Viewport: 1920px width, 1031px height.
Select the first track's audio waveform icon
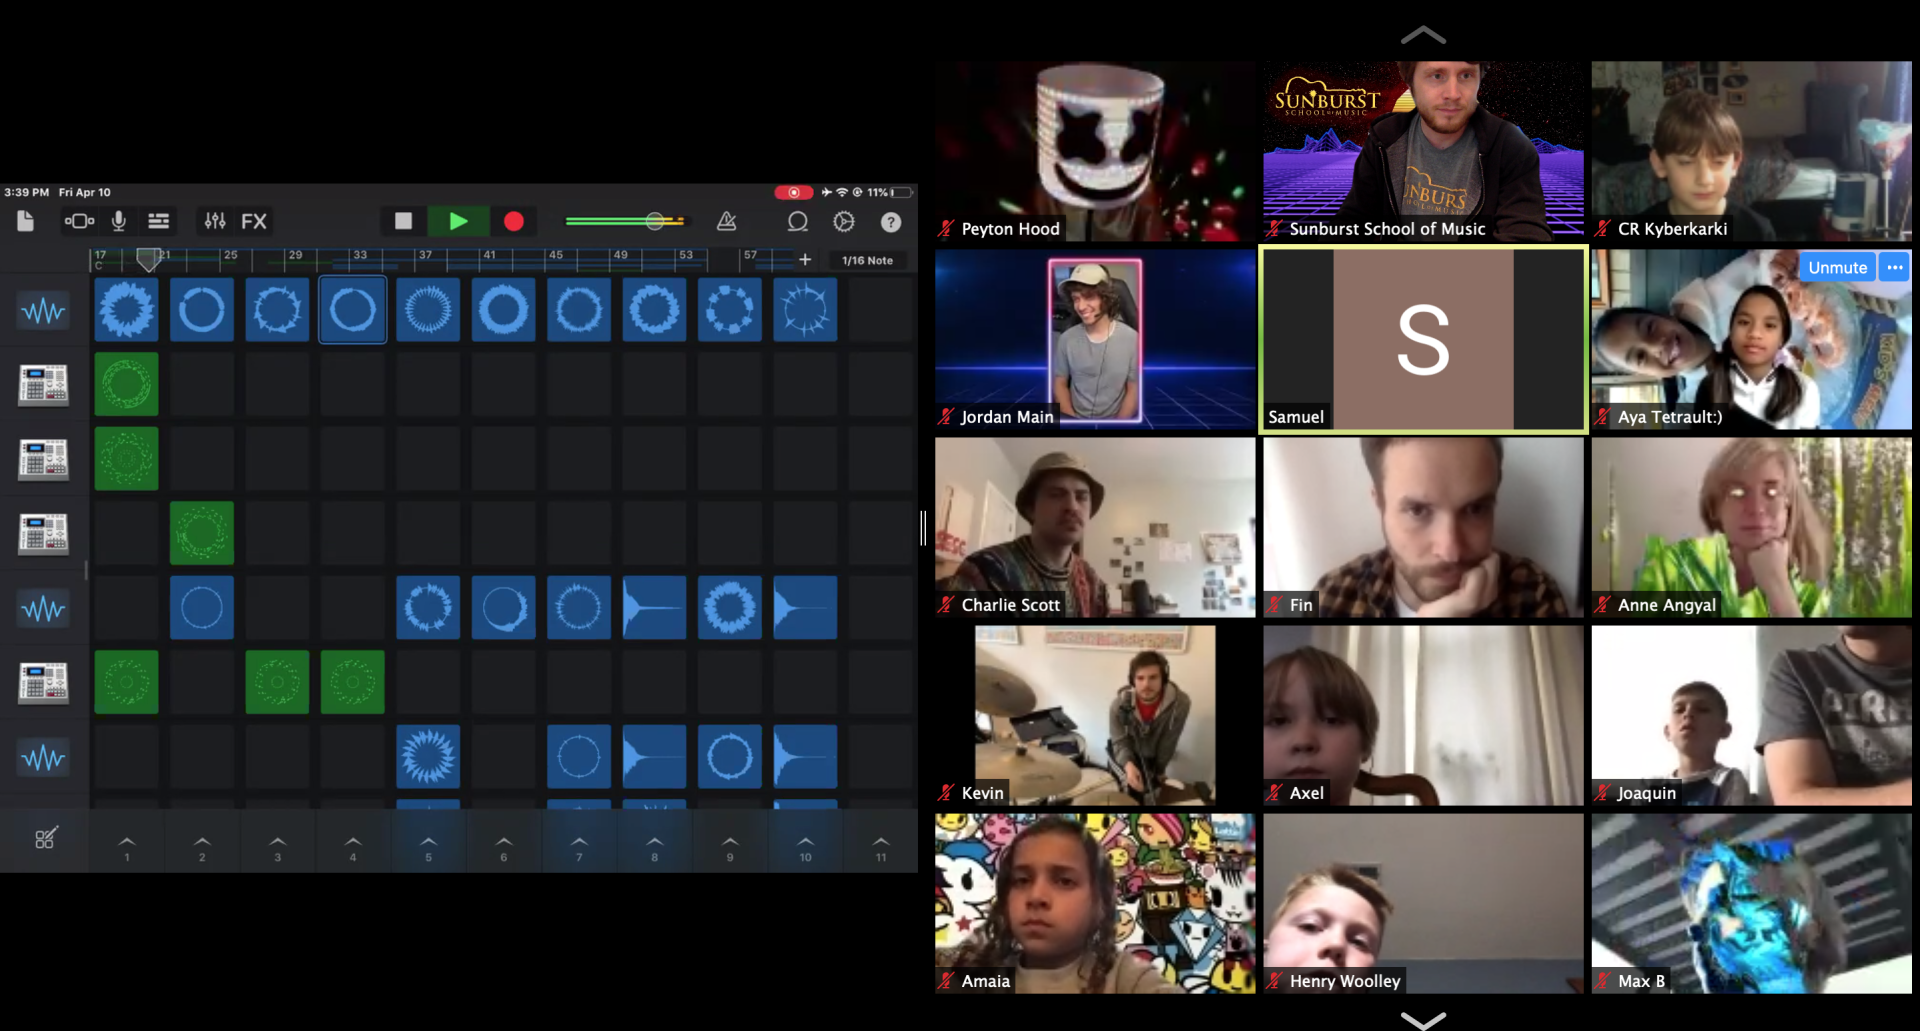(43, 311)
